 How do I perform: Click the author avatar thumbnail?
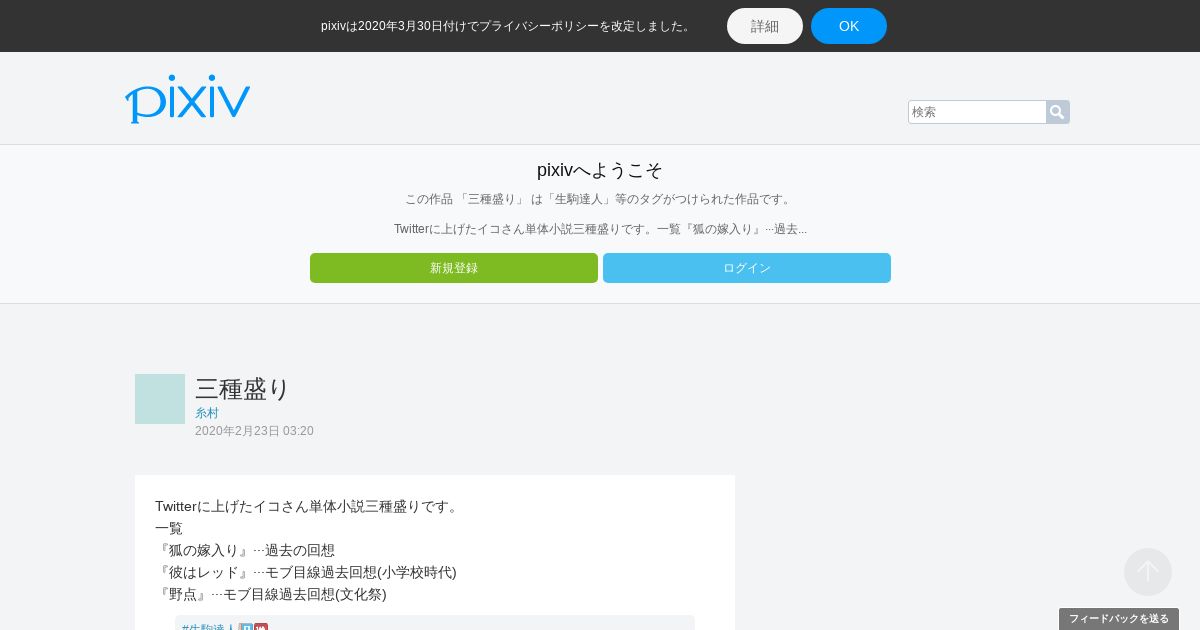click(160, 399)
